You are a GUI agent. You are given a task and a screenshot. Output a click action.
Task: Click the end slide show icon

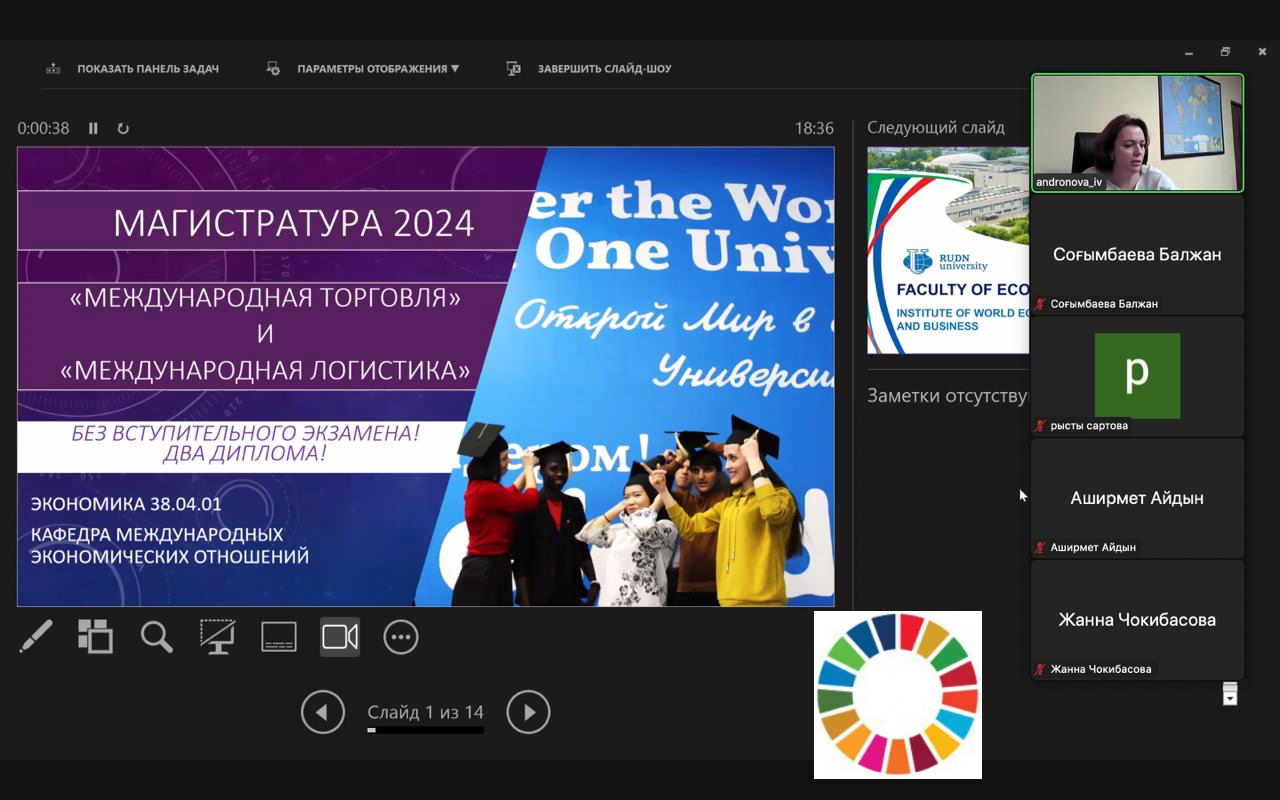(x=514, y=69)
